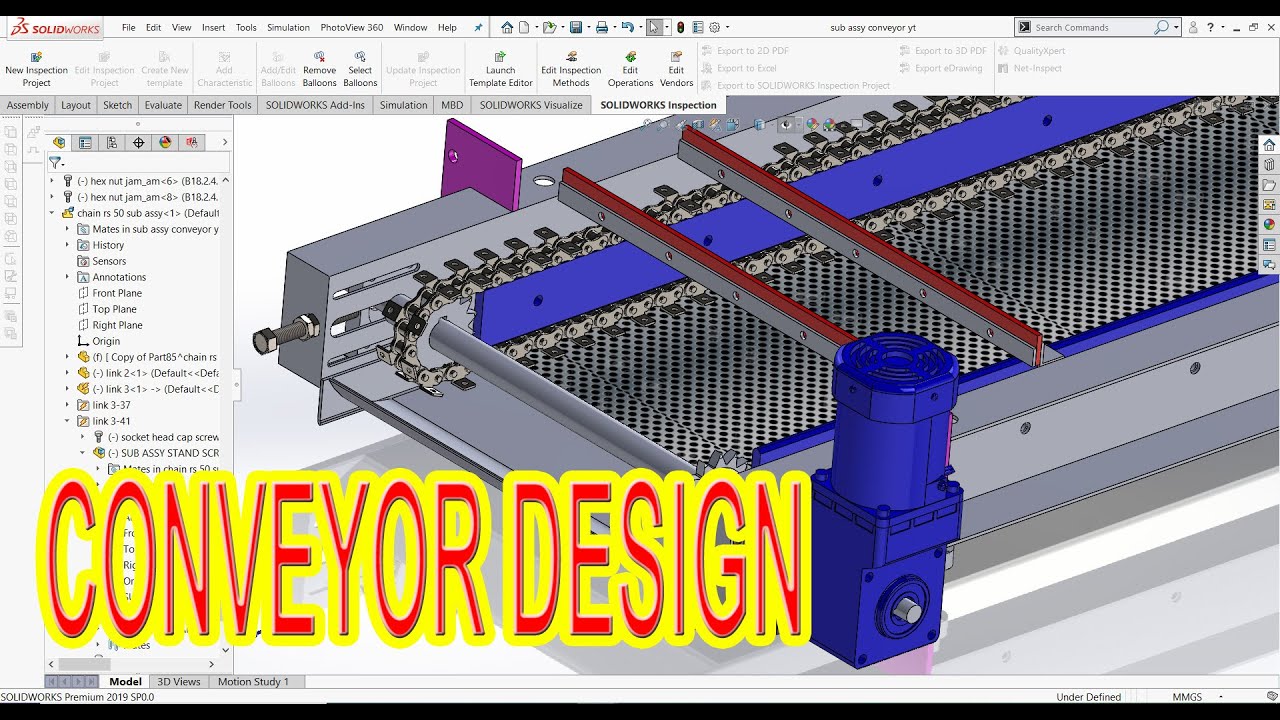Open the Appearances task pane color ball
This screenshot has width=1280, height=720.
(1269, 225)
